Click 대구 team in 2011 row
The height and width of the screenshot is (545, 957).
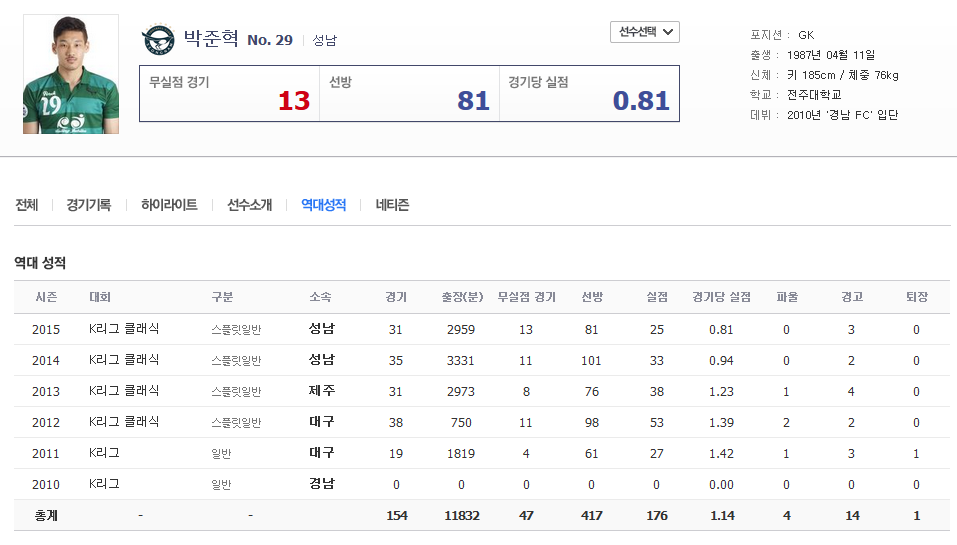click(x=322, y=453)
